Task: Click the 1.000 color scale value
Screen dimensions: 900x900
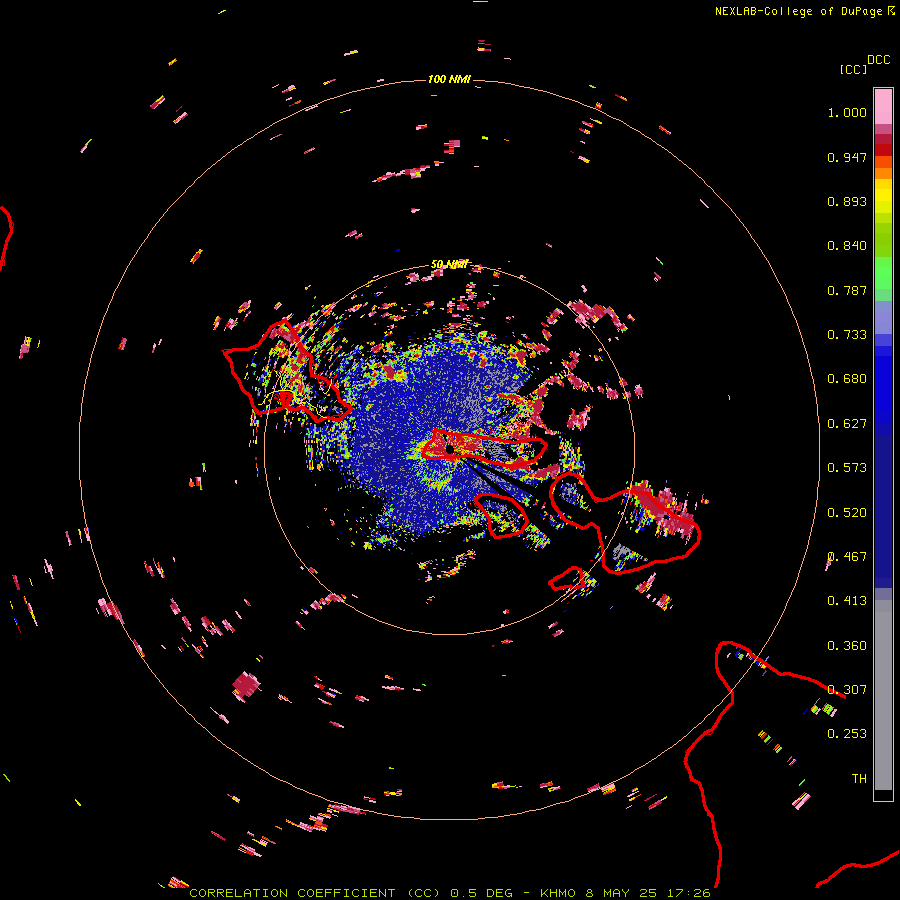Action: (x=847, y=112)
